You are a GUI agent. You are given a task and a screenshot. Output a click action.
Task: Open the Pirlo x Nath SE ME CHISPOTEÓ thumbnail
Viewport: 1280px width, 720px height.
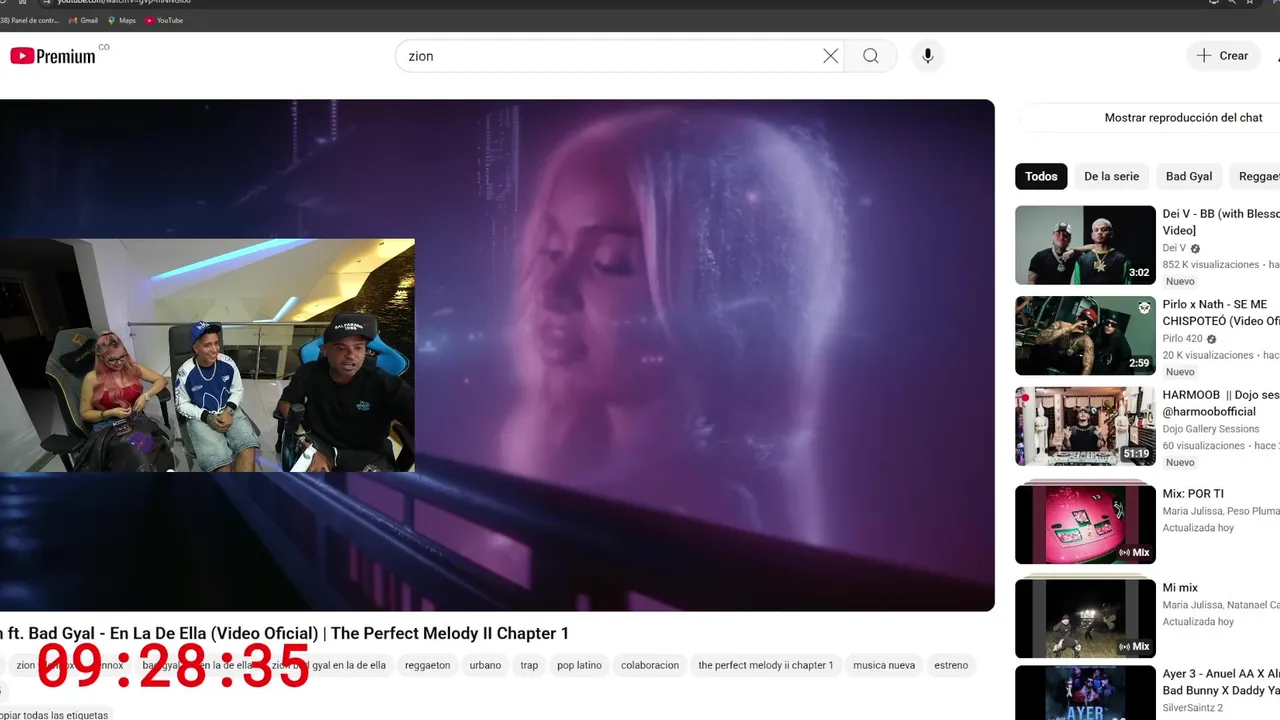(x=1085, y=336)
